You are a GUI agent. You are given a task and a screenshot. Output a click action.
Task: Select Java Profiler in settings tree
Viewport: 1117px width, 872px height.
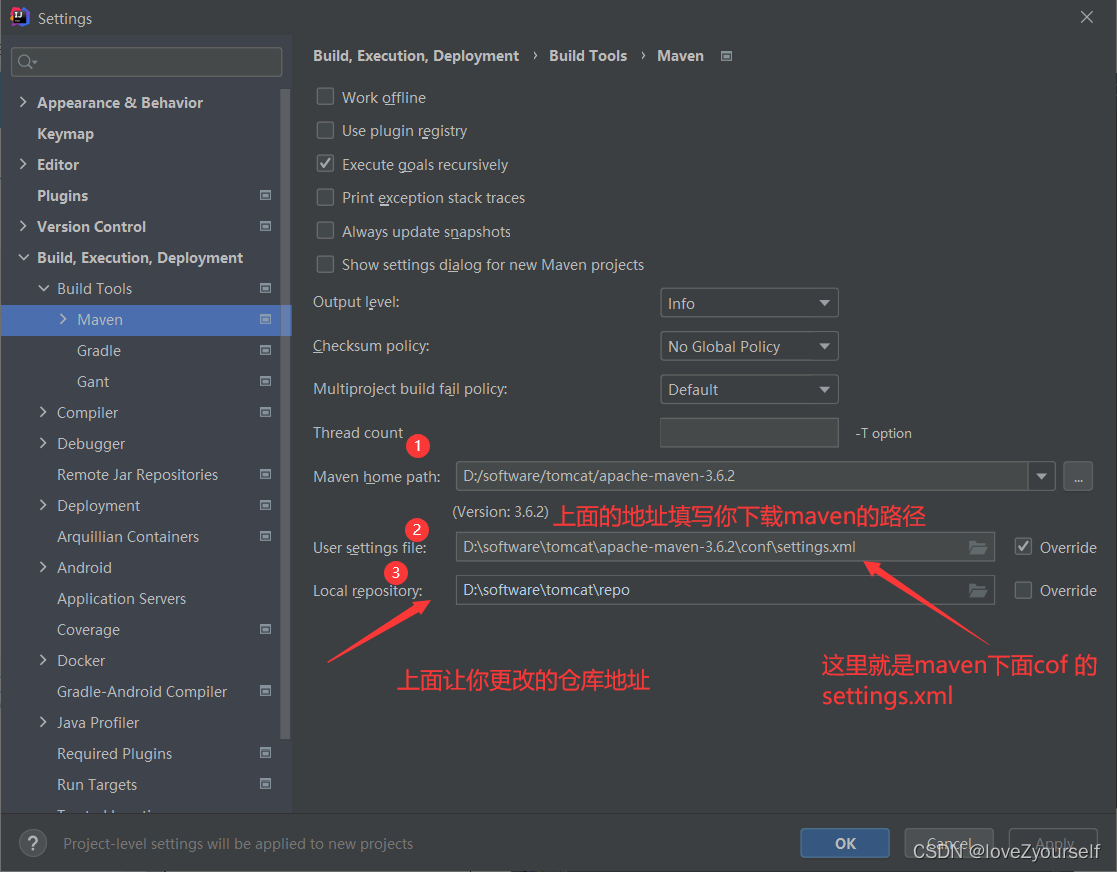[98, 722]
